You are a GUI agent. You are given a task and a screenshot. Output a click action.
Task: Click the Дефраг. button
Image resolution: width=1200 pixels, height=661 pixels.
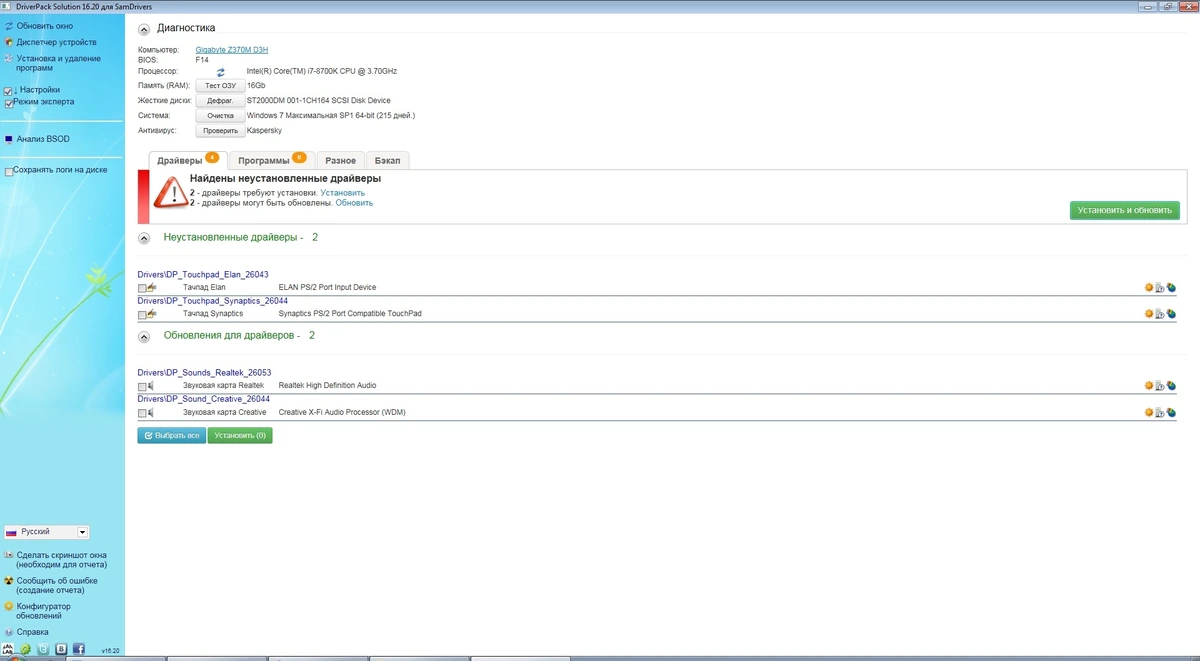[220, 101]
